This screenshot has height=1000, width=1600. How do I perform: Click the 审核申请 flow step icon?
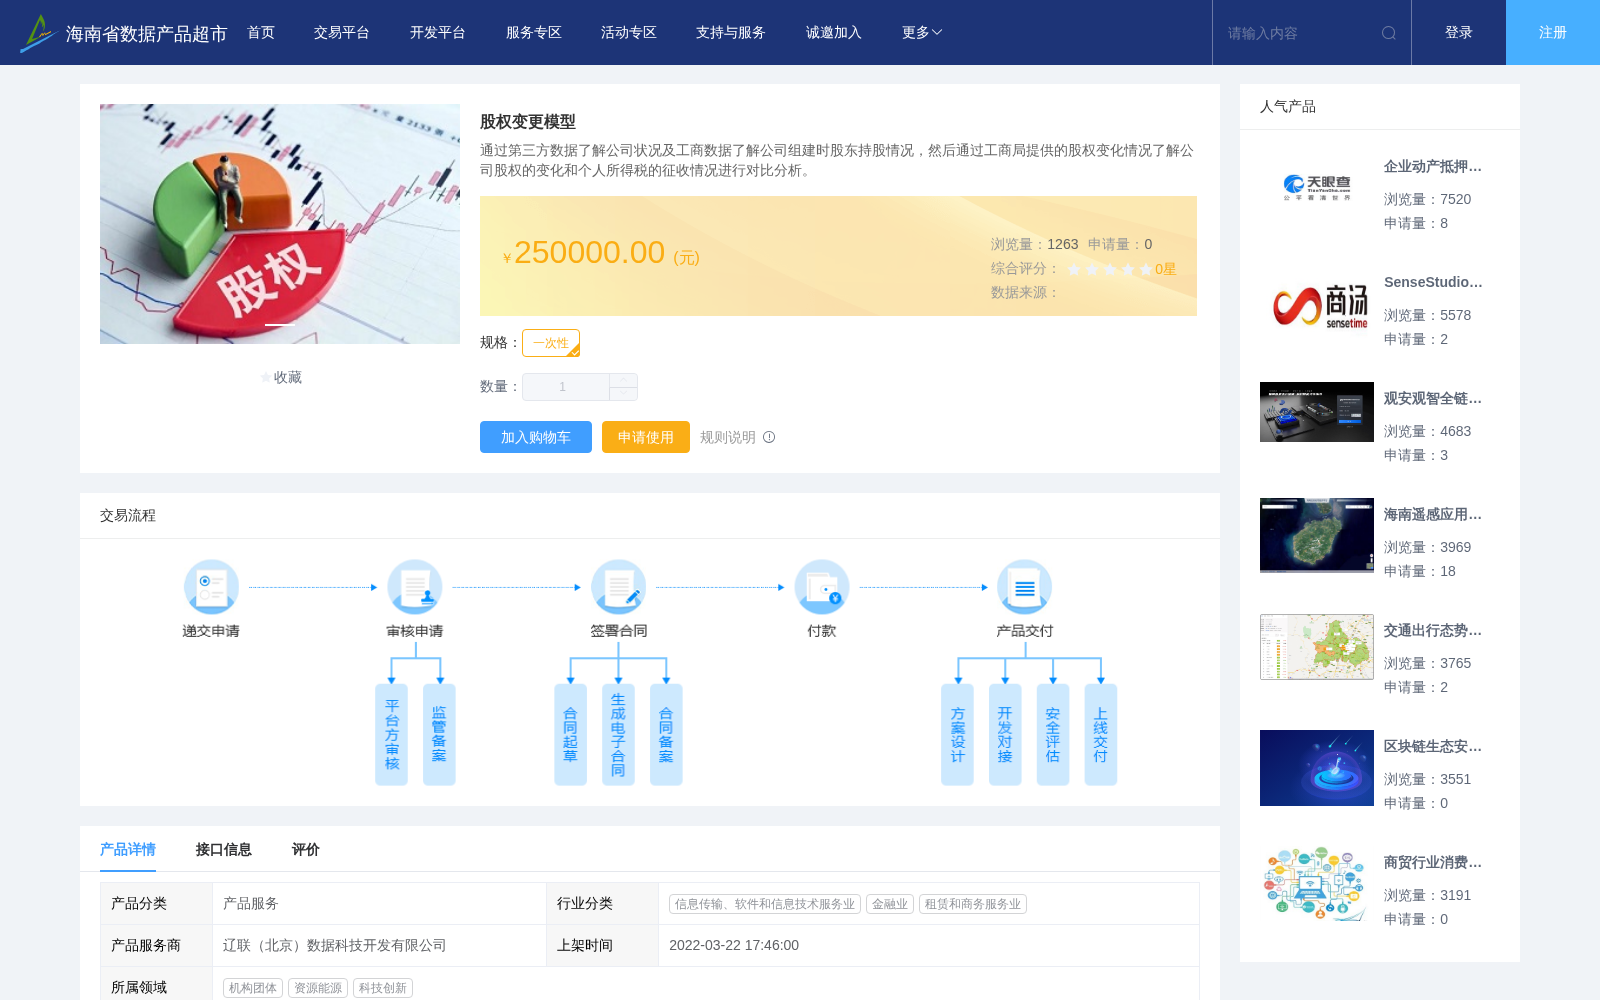[x=415, y=587]
